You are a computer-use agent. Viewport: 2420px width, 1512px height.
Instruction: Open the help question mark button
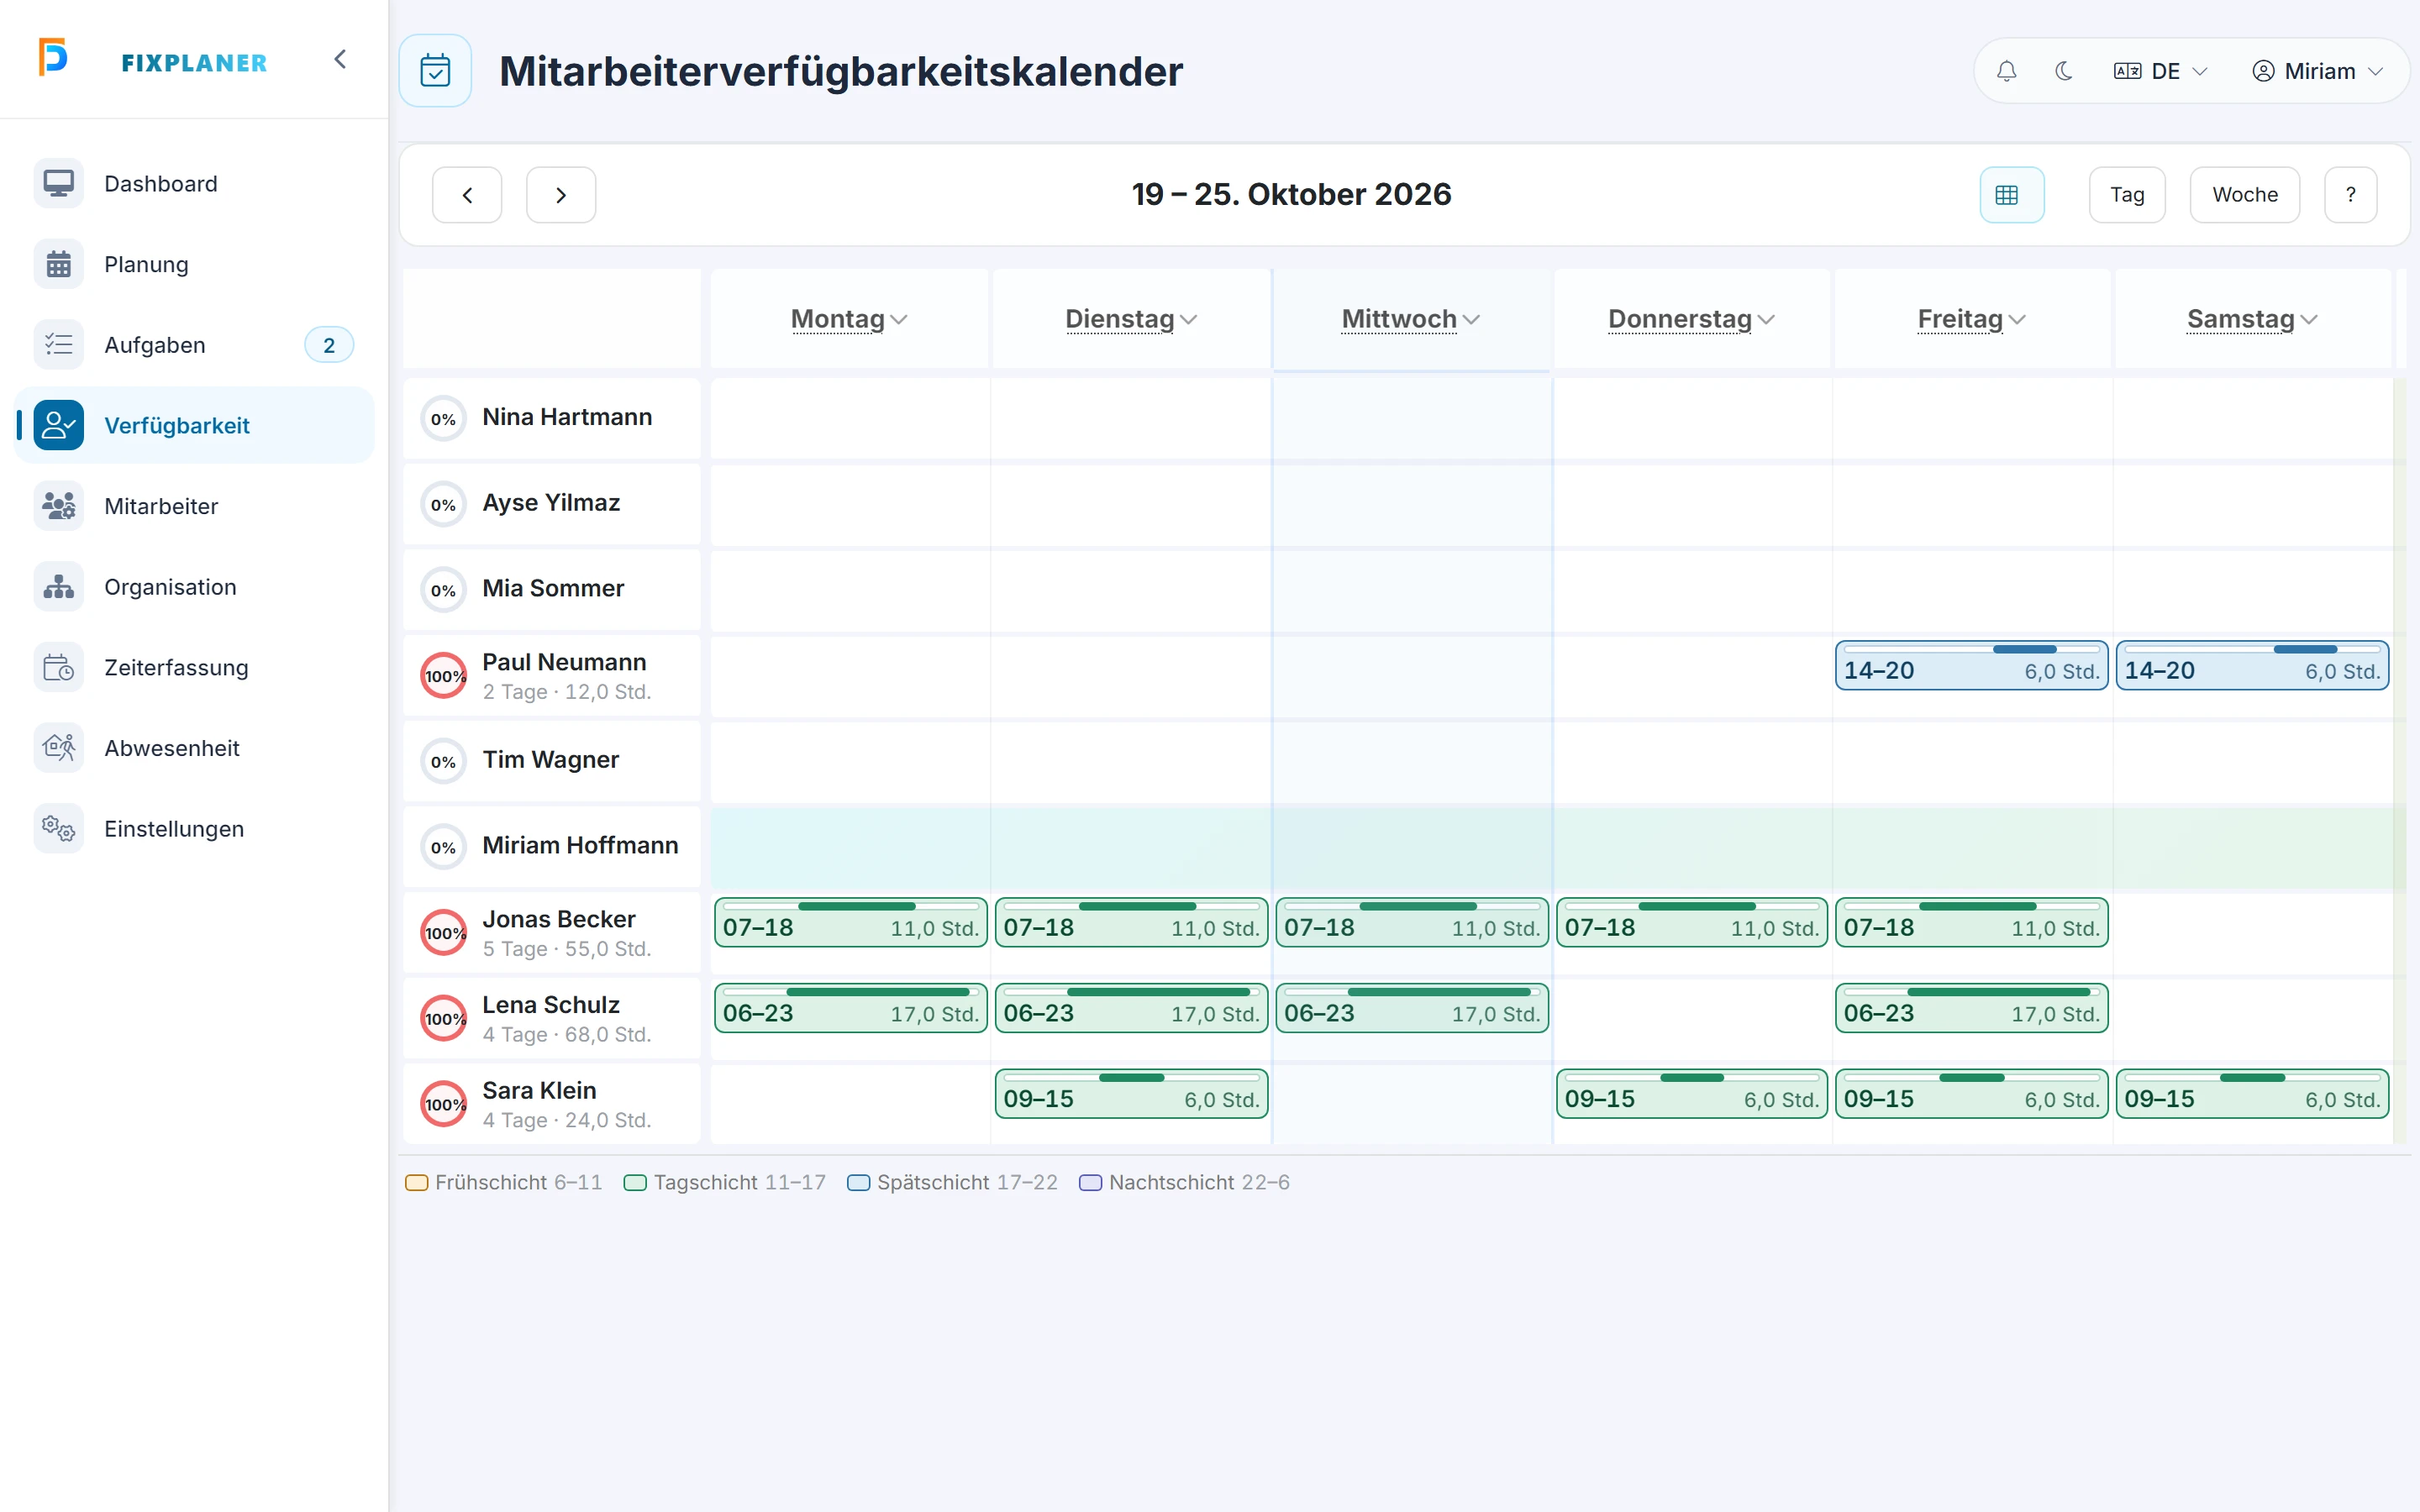[2351, 195]
